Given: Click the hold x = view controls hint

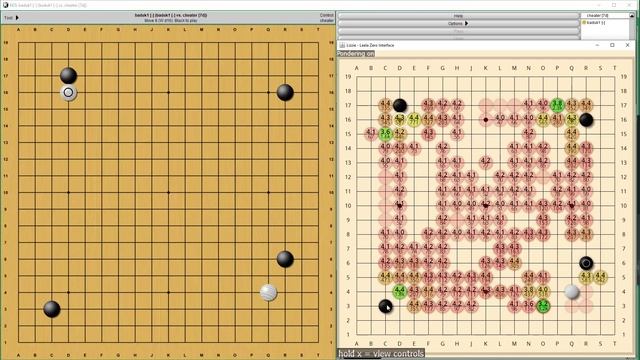Looking at the screenshot, I should (381, 353).
